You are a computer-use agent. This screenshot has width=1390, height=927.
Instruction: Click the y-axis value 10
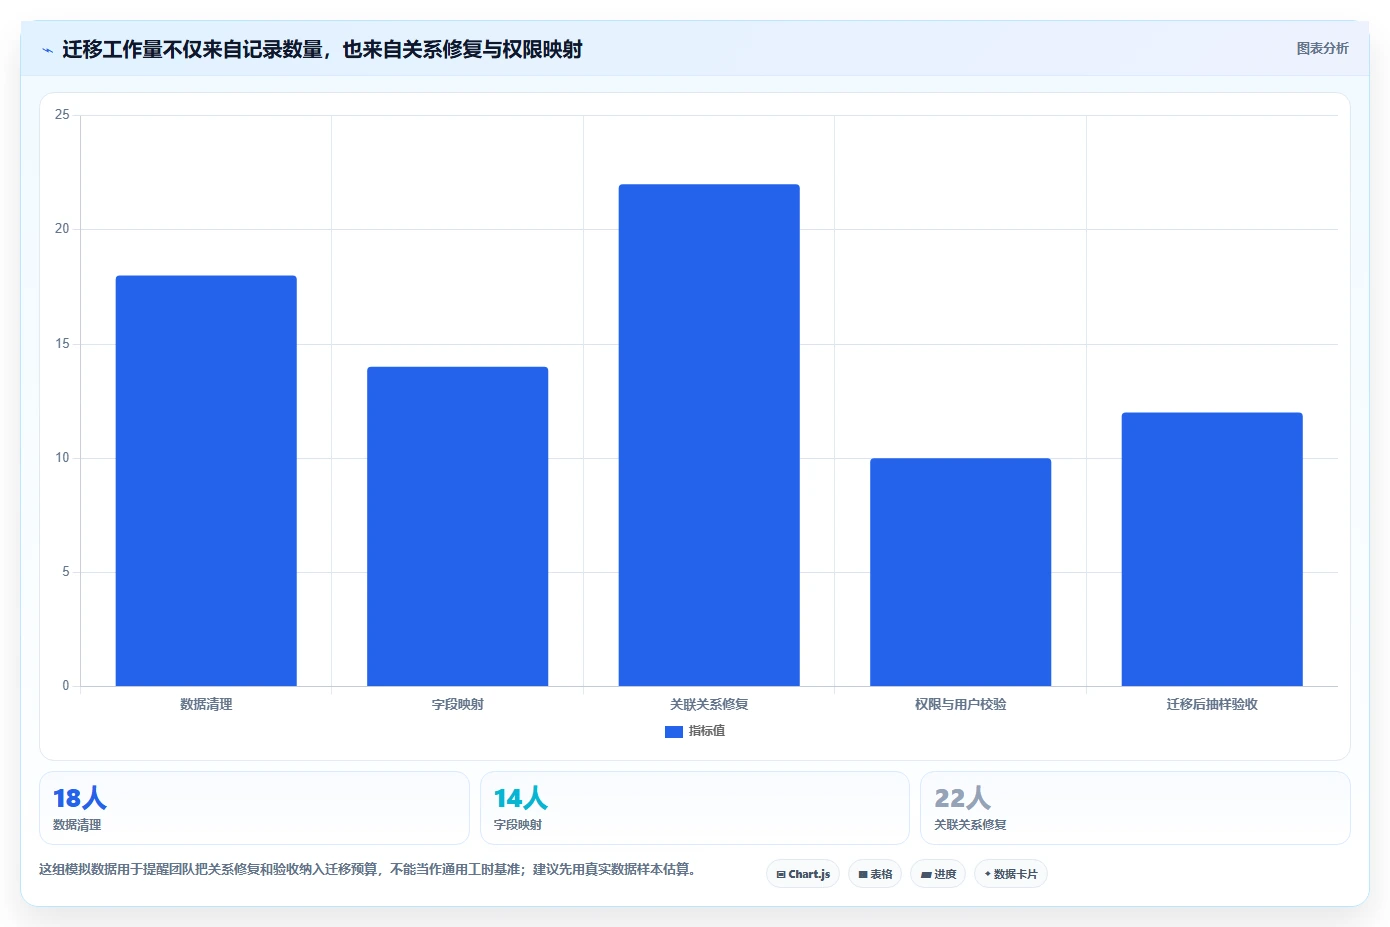(x=62, y=458)
